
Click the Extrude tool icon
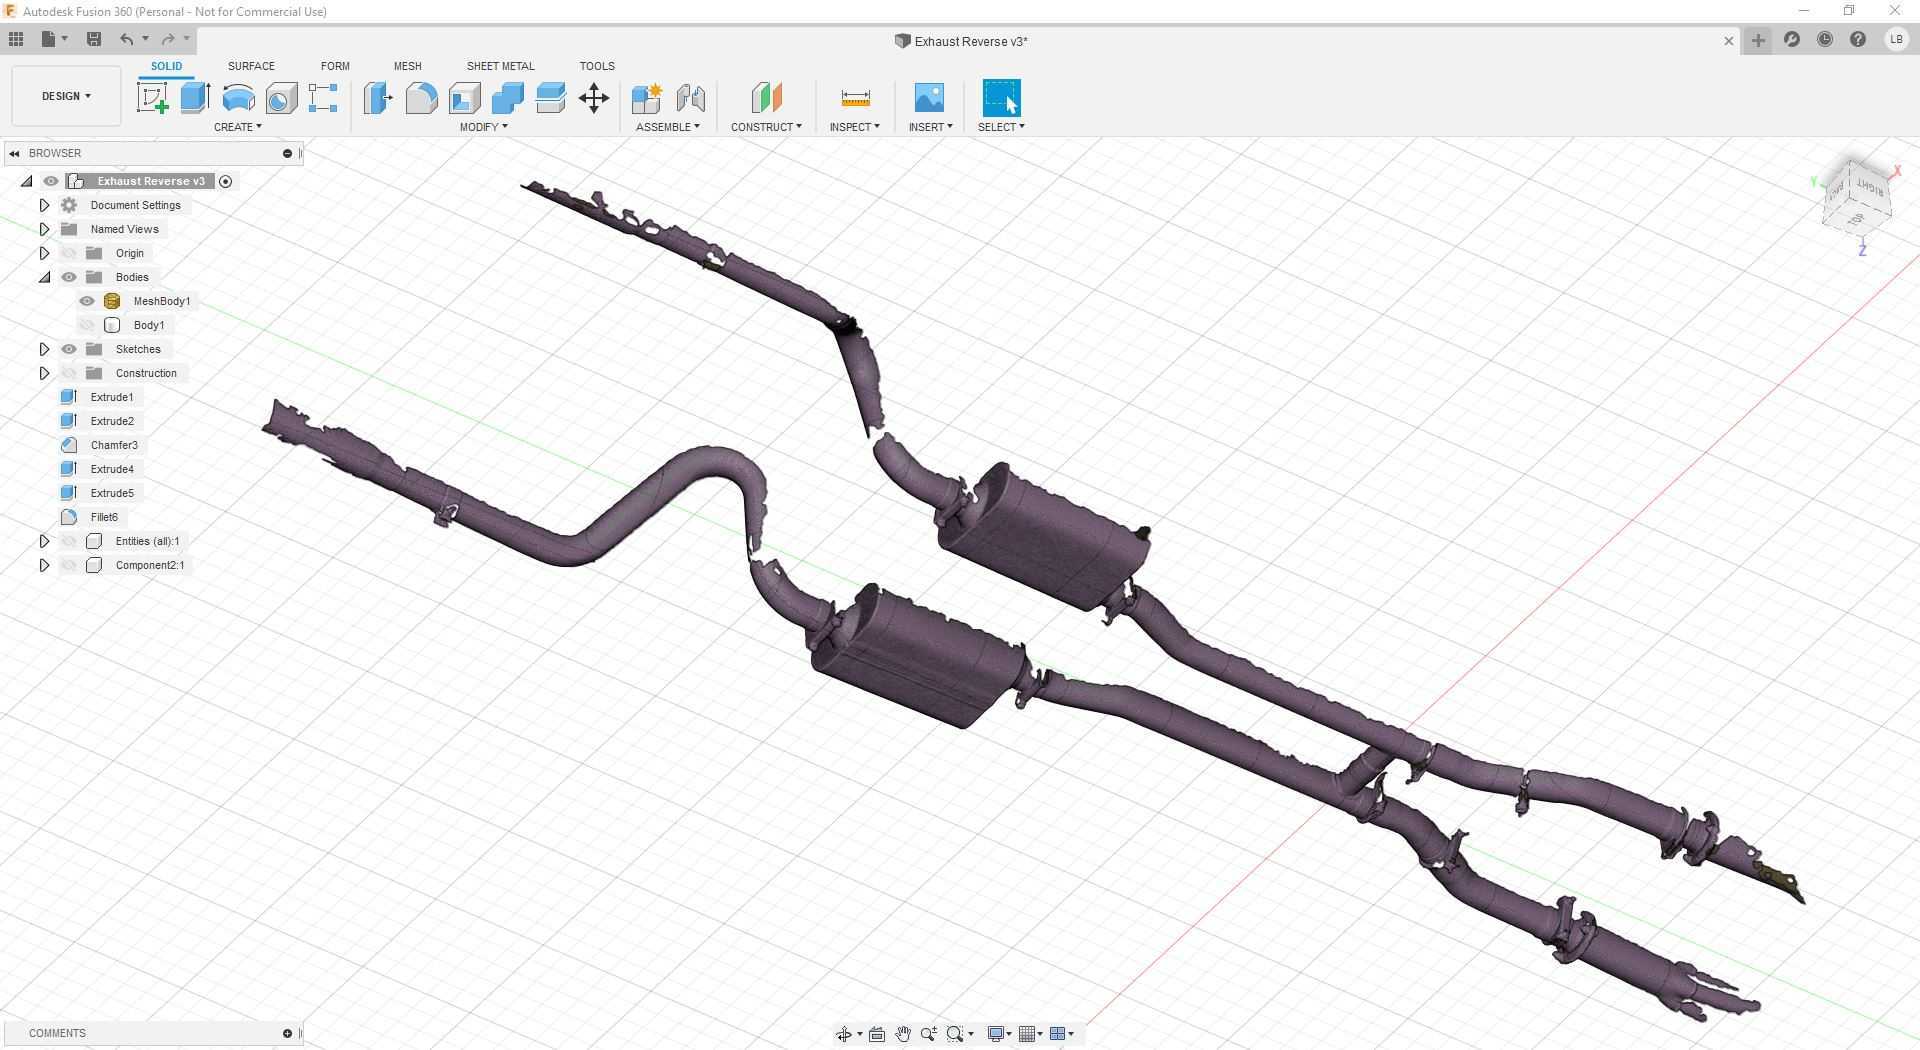click(x=195, y=98)
